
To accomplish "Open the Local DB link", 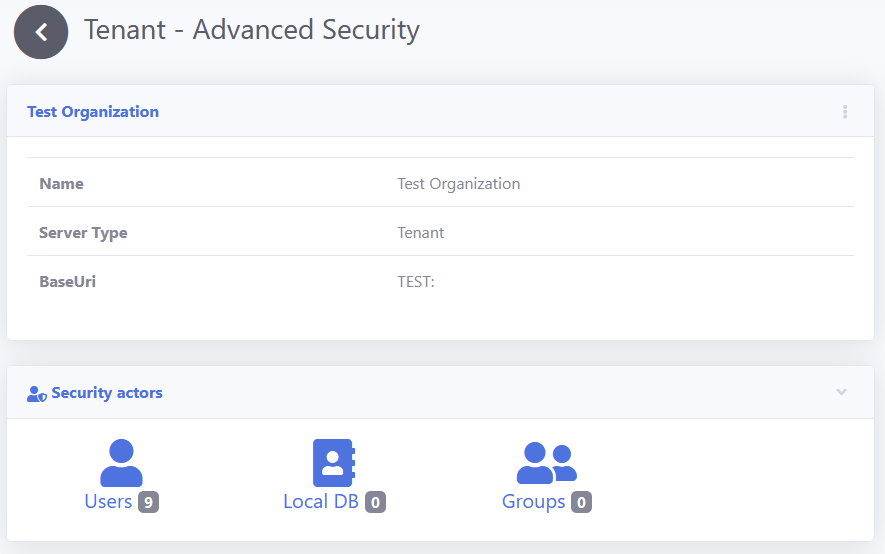I will coord(321,502).
